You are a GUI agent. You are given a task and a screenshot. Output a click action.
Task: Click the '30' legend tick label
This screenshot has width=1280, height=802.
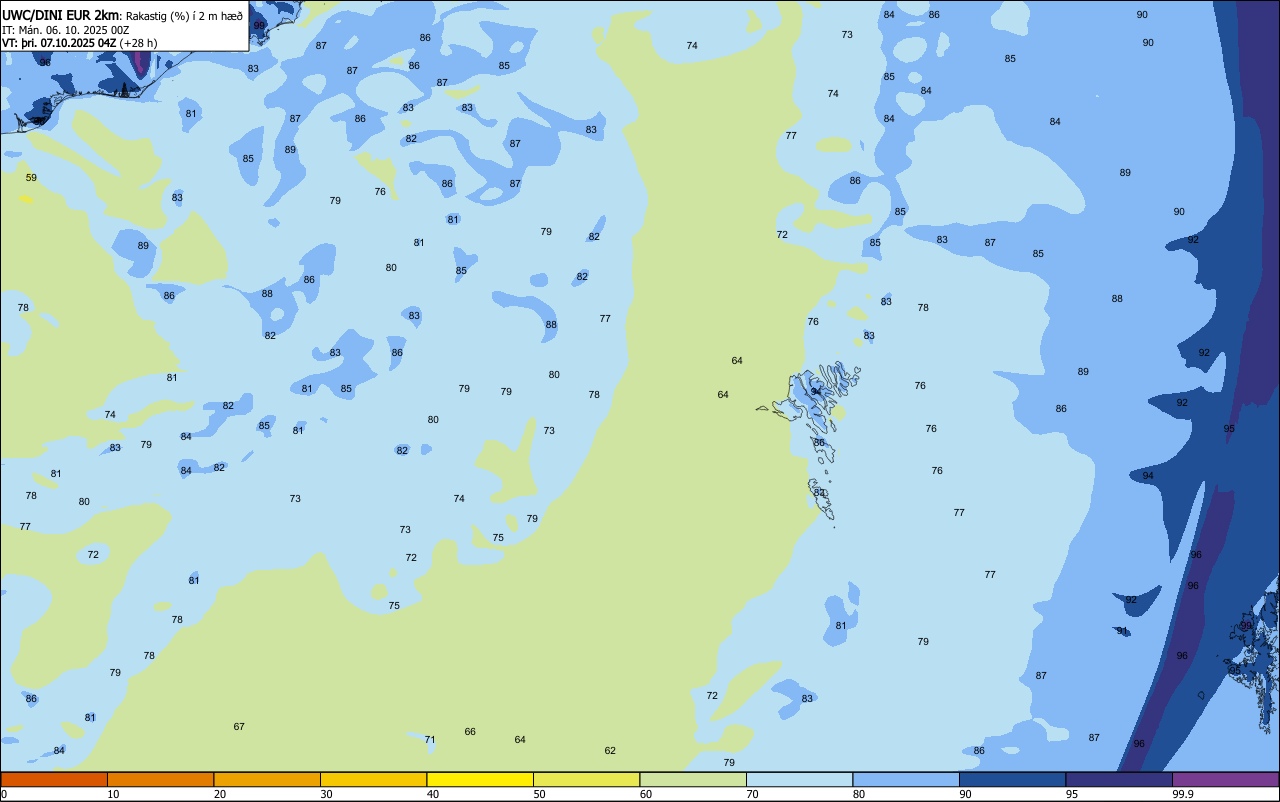pyautogui.click(x=327, y=794)
